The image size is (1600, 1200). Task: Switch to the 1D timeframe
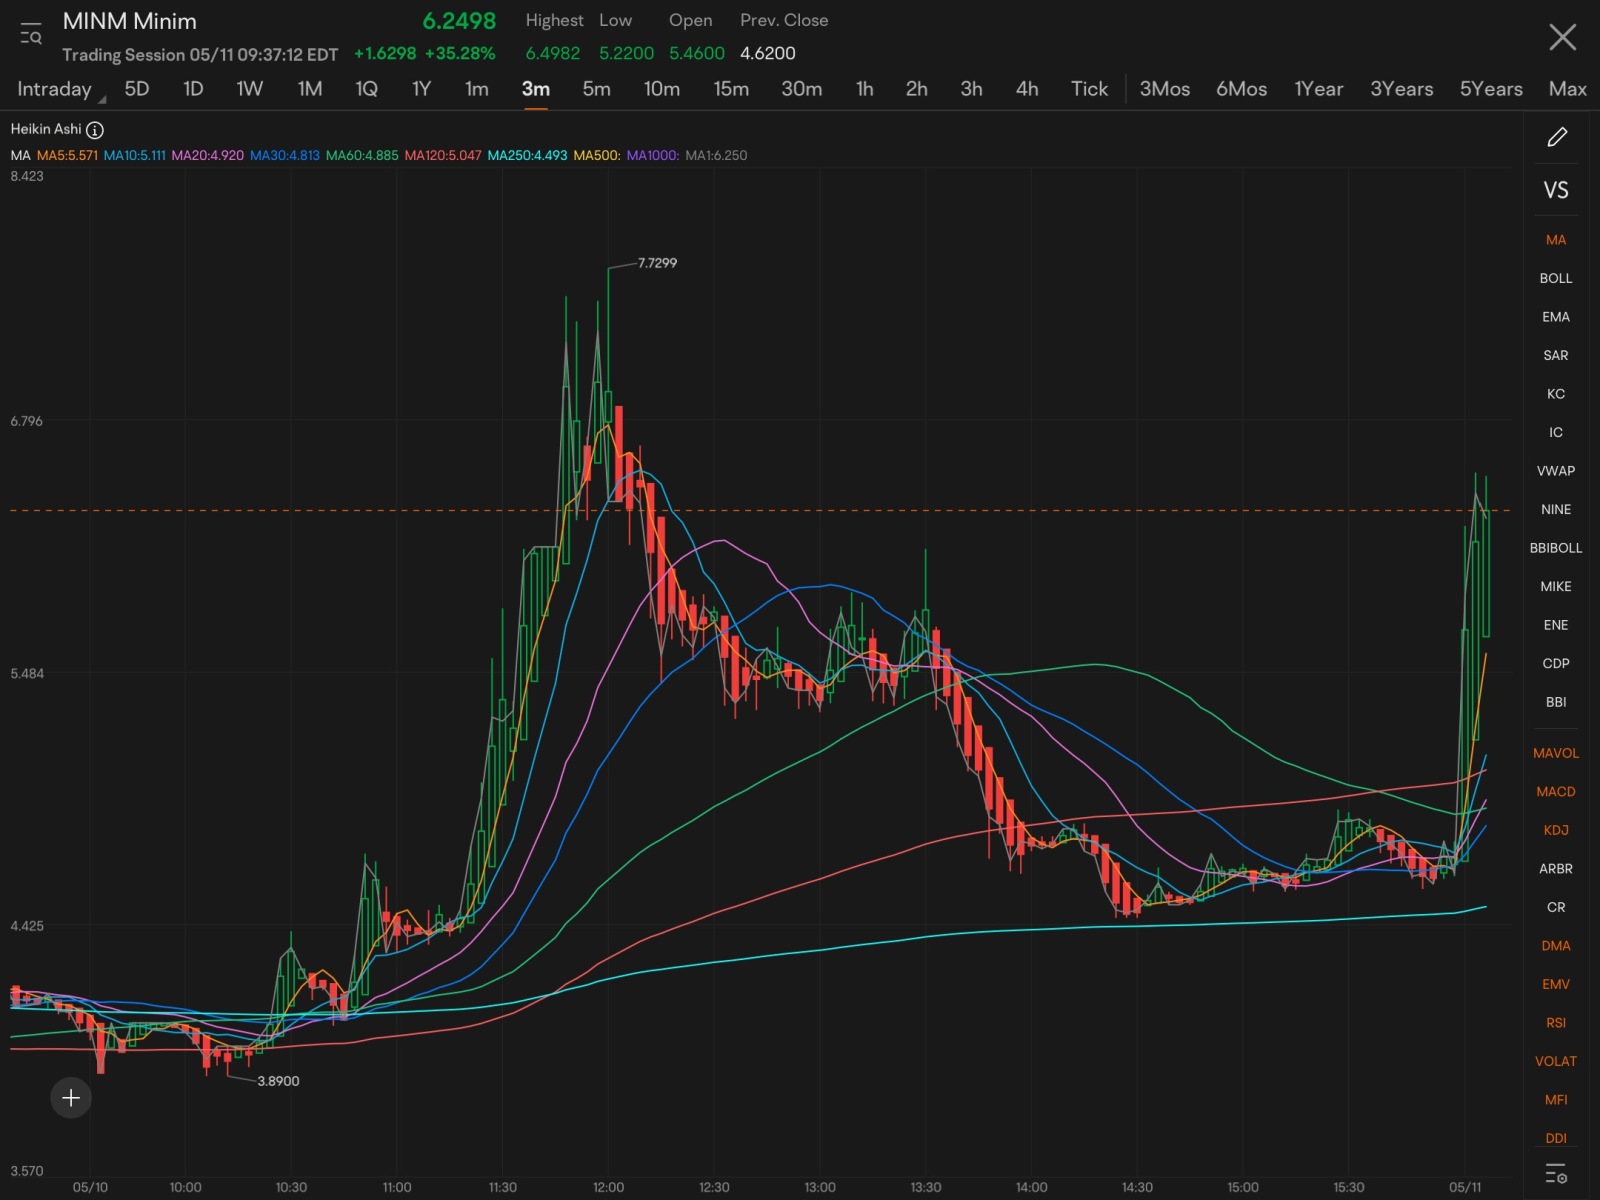[193, 89]
